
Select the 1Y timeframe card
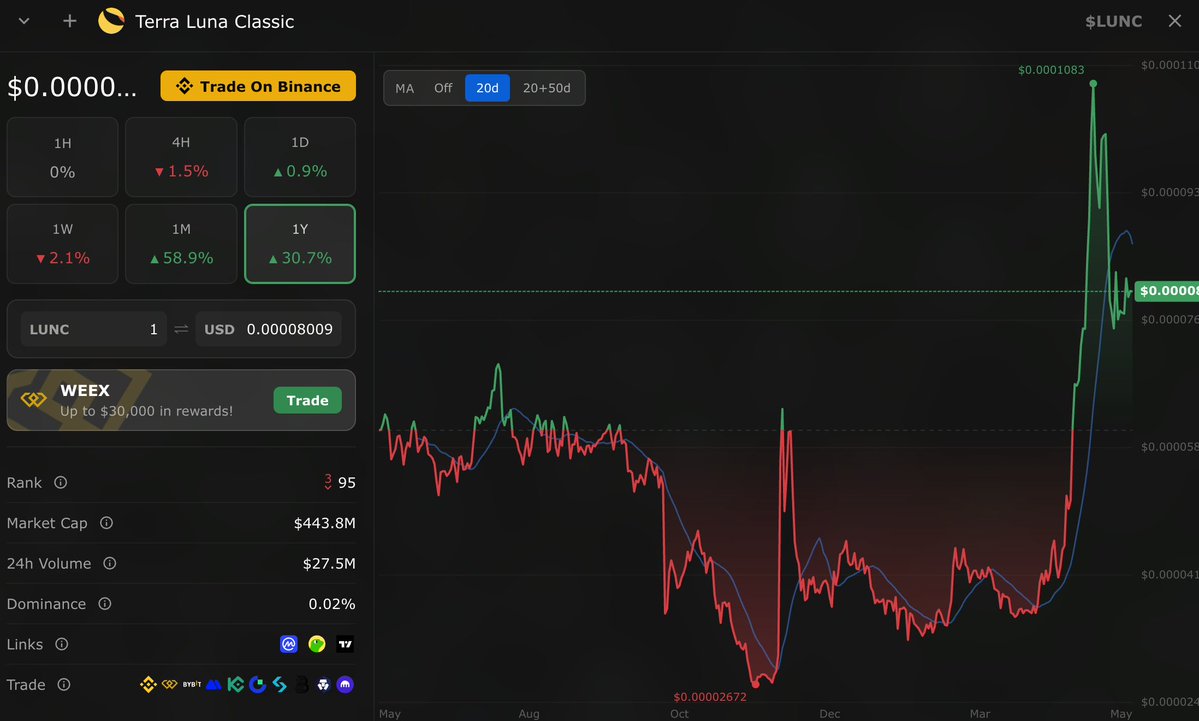click(300, 244)
